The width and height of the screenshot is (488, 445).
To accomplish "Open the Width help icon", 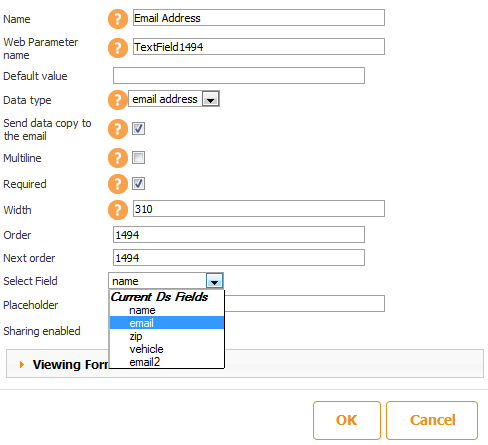I will pos(118,210).
